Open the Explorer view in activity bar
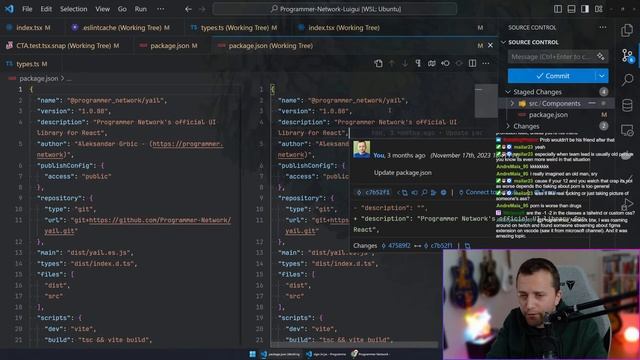The width and height of the screenshot is (640, 360). (627, 30)
